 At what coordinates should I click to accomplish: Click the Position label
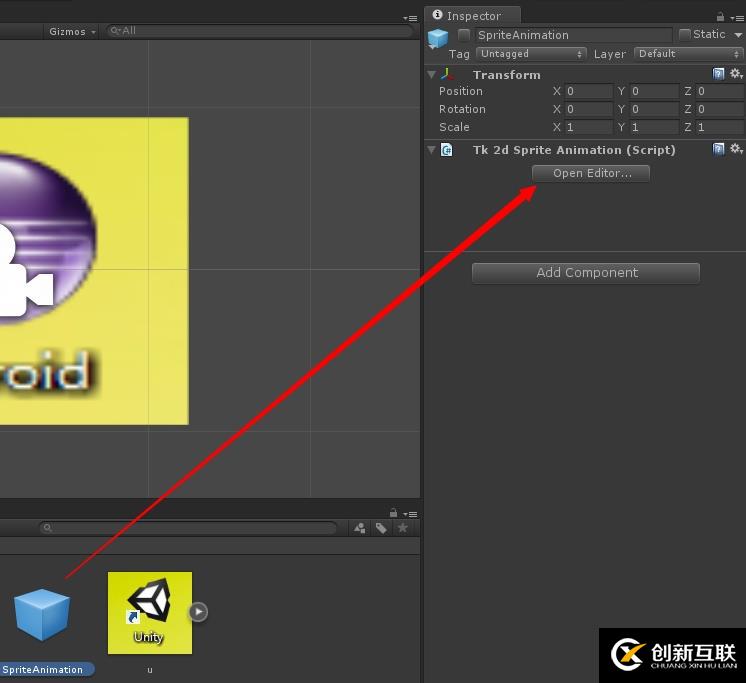pos(461,91)
